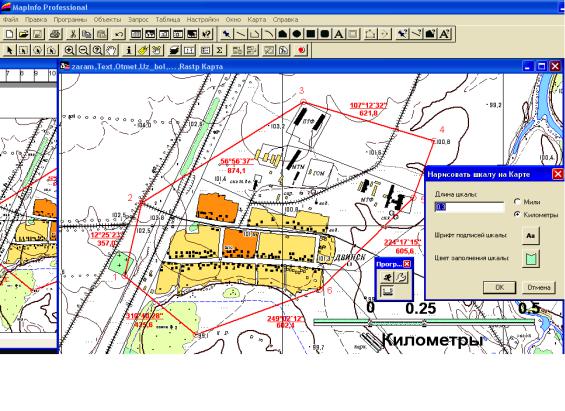Image resolution: width=565 pixels, height=411 pixels.
Task: Click the Statistics sigma icon
Action: tap(219, 50)
